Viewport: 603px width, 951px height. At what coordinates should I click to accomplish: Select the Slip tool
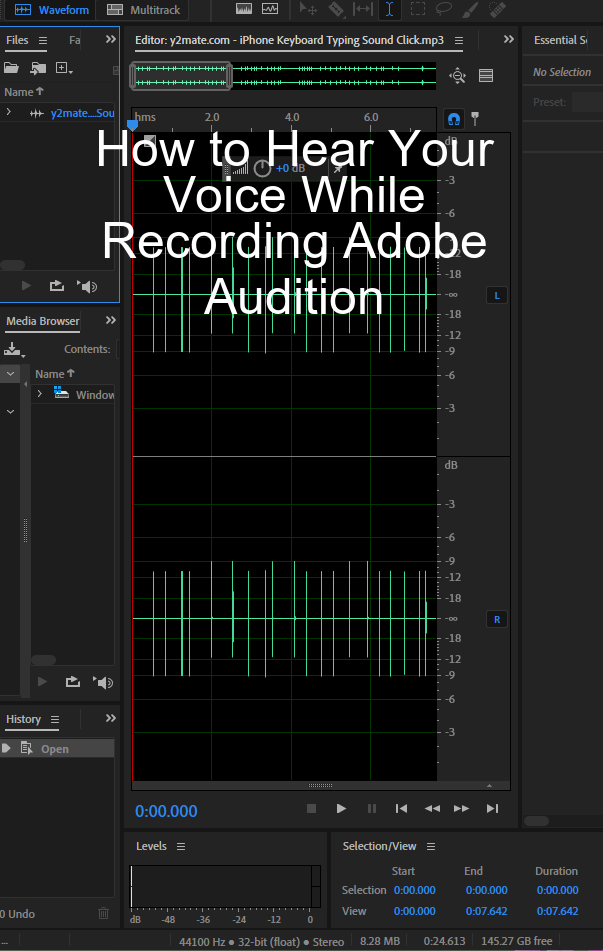point(363,9)
